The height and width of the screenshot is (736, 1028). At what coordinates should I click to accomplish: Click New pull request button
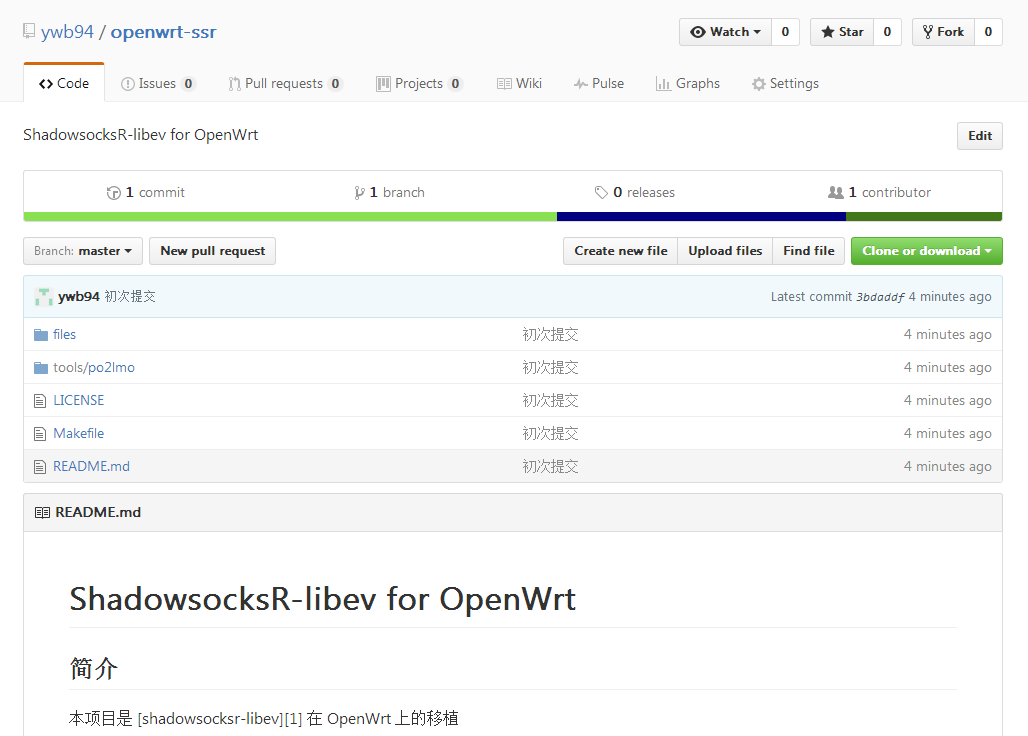tap(212, 251)
